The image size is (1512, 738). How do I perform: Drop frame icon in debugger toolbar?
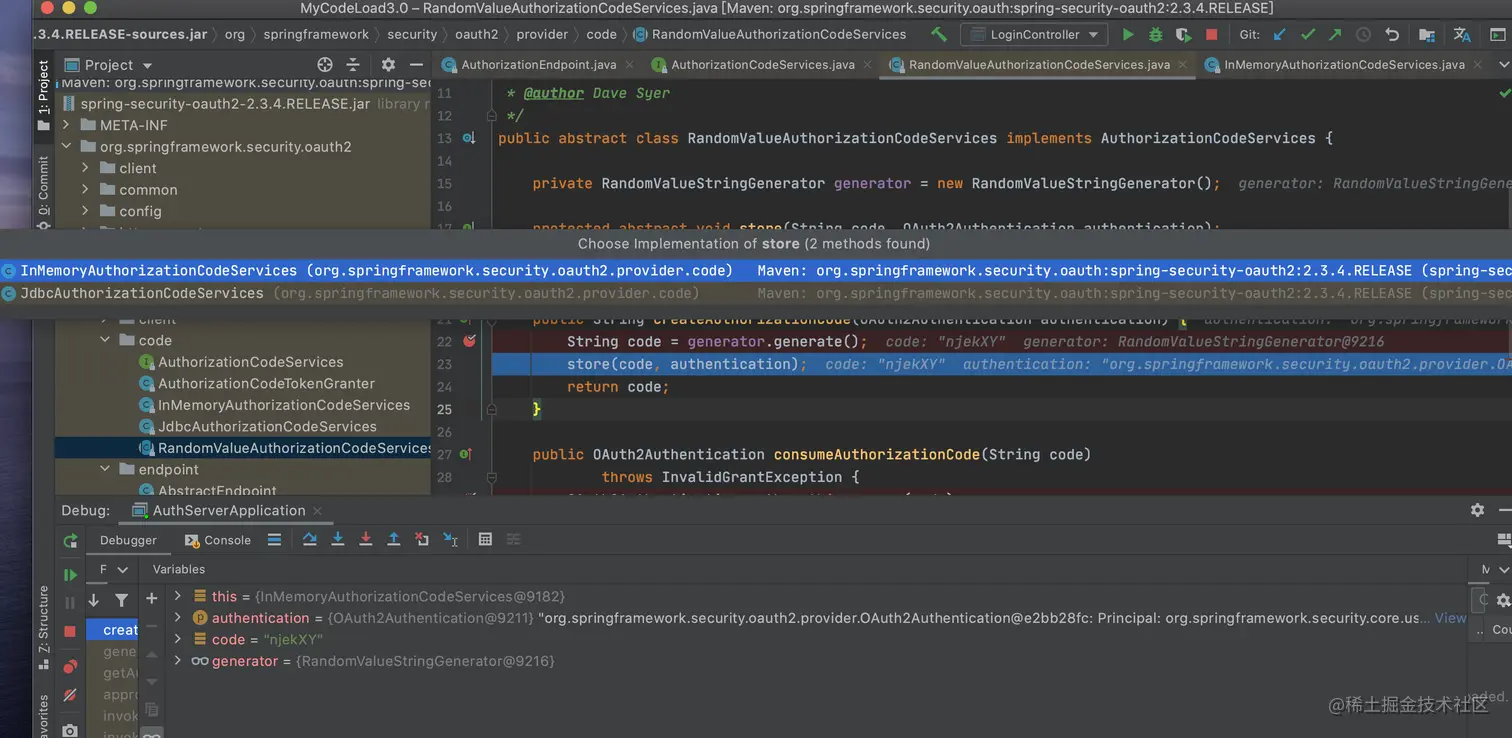(422, 539)
